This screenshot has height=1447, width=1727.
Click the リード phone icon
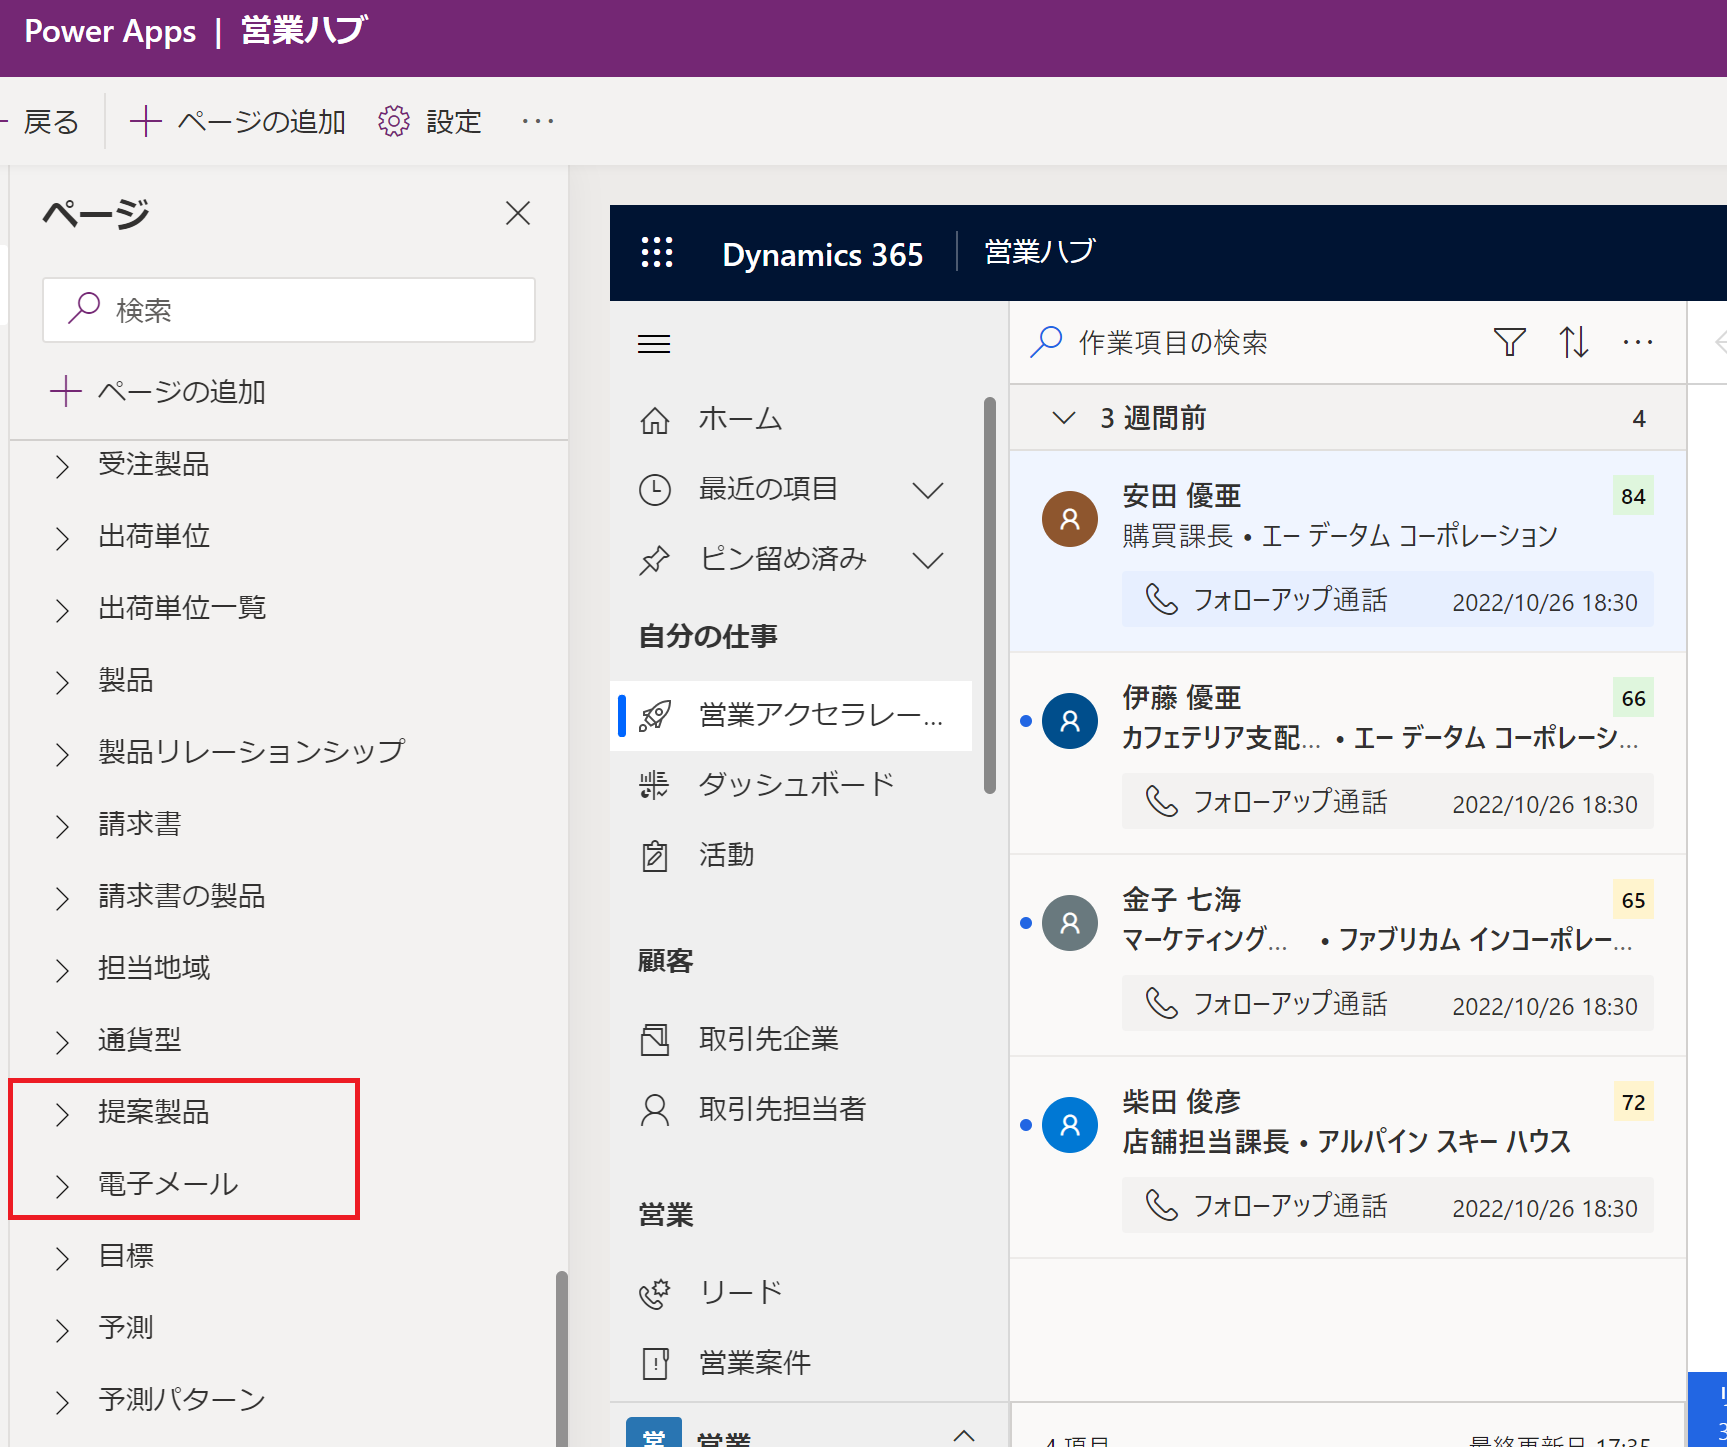[x=655, y=1293]
